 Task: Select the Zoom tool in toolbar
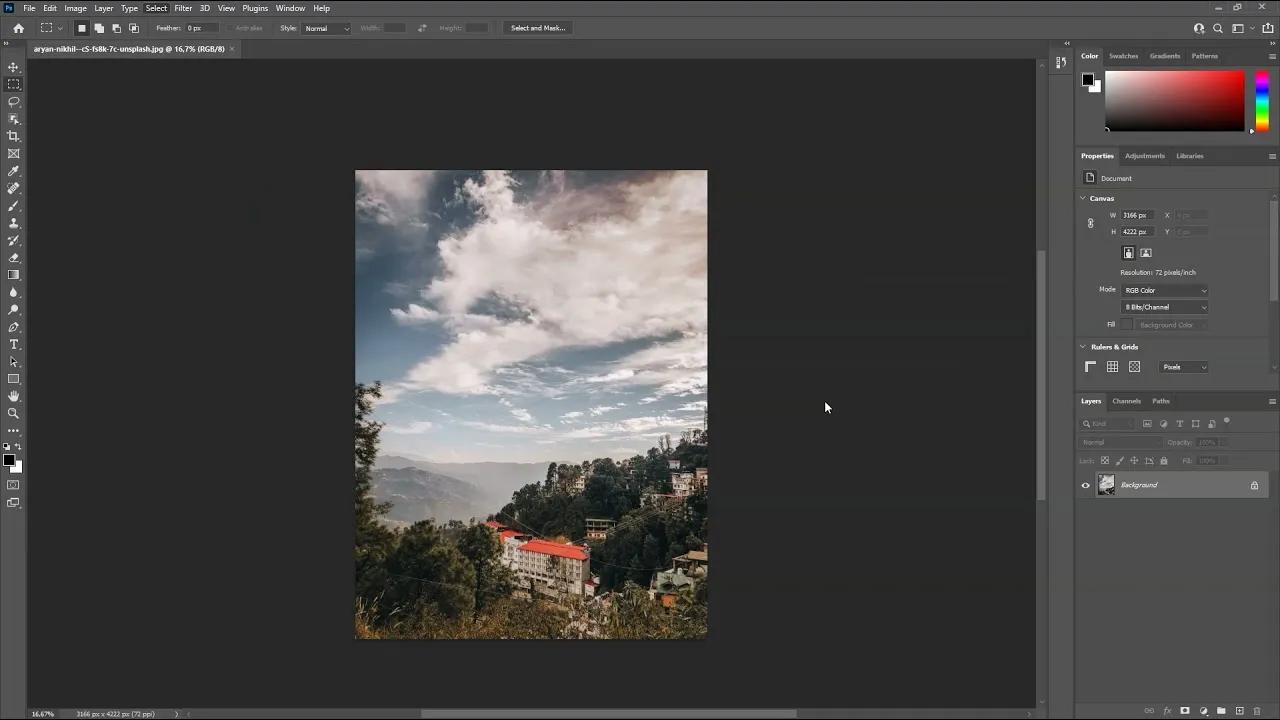(14, 413)
